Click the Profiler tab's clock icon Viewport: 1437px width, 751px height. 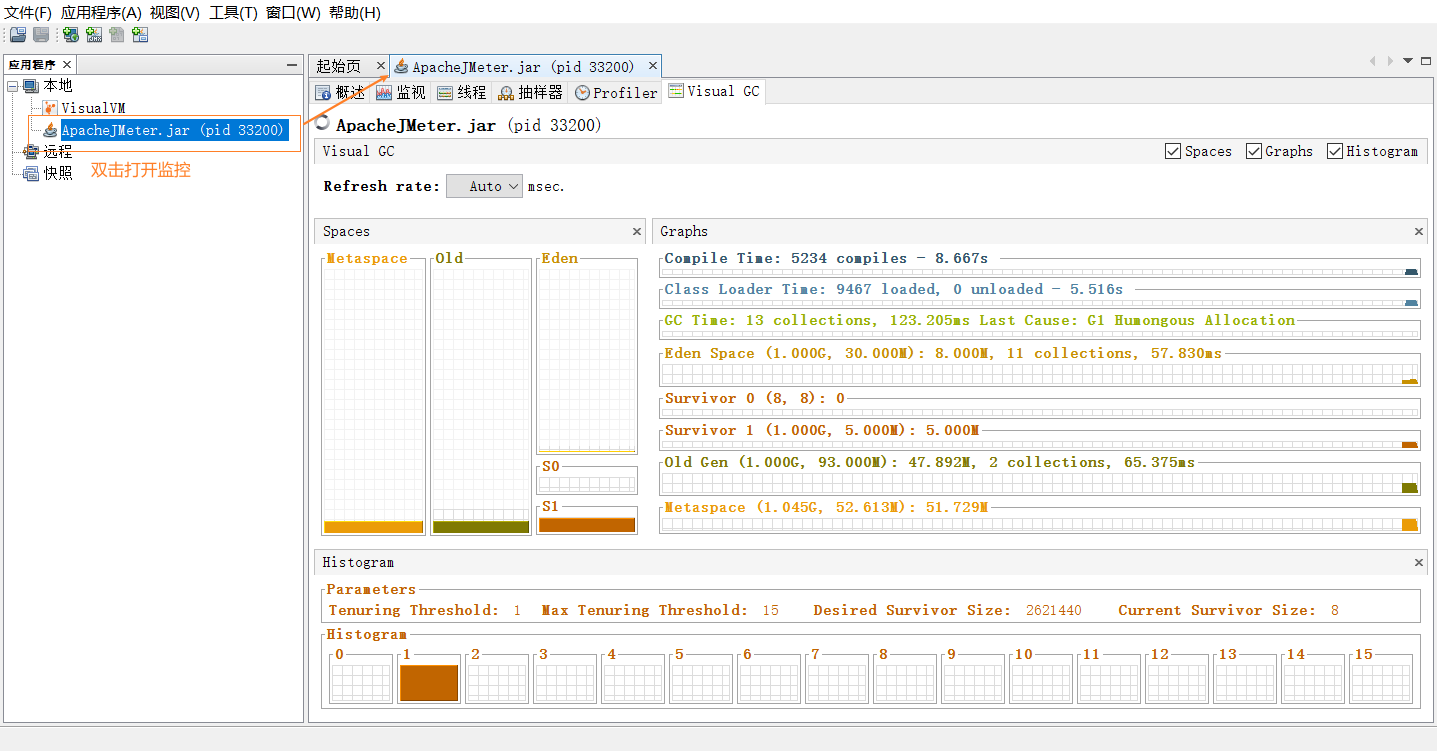tap(582, 93)
